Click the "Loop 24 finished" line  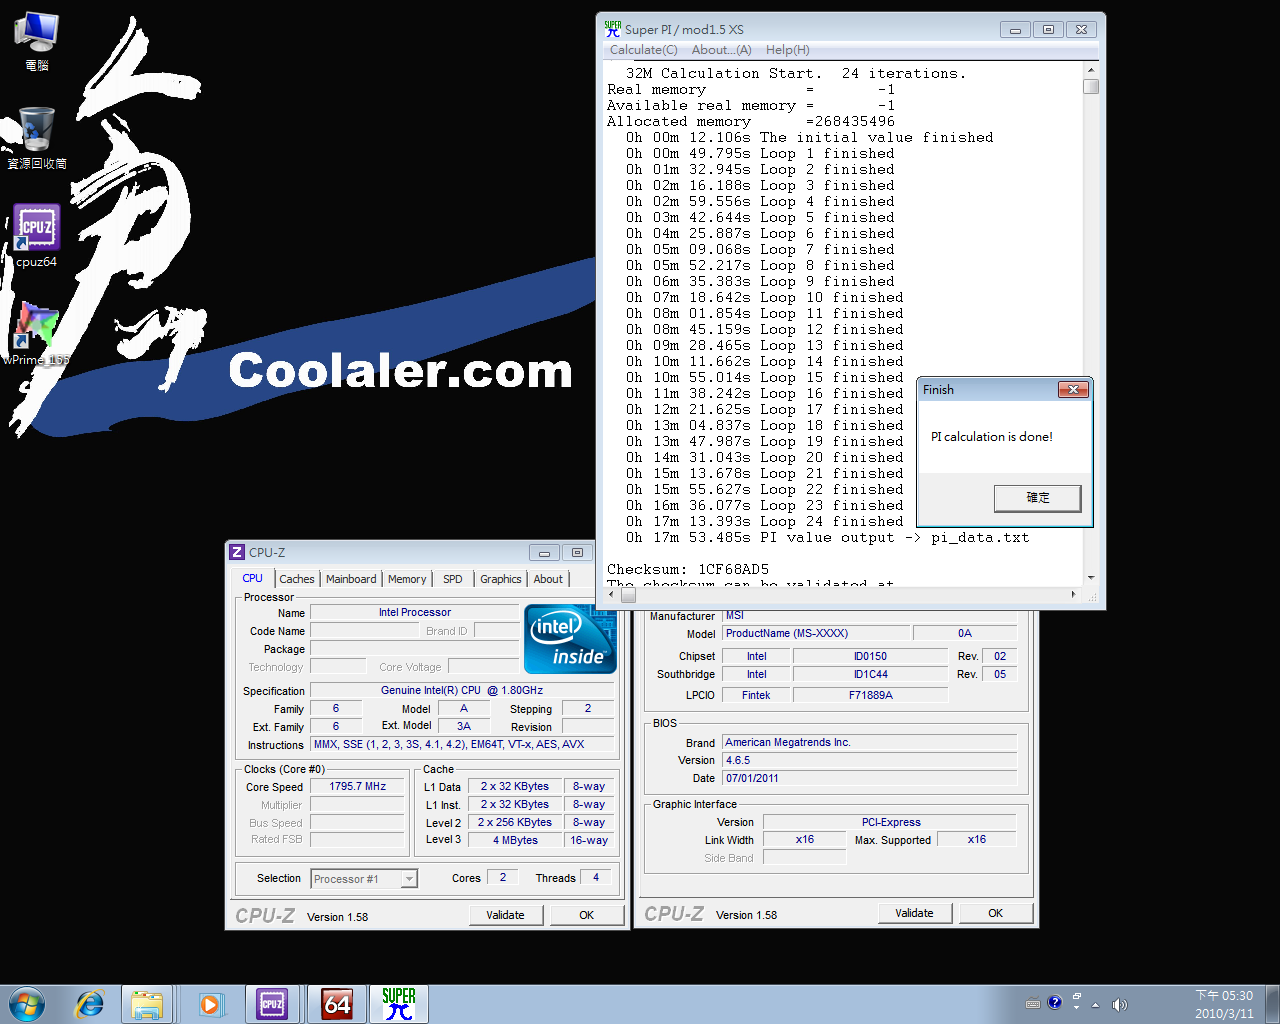[x=831, y=521]
